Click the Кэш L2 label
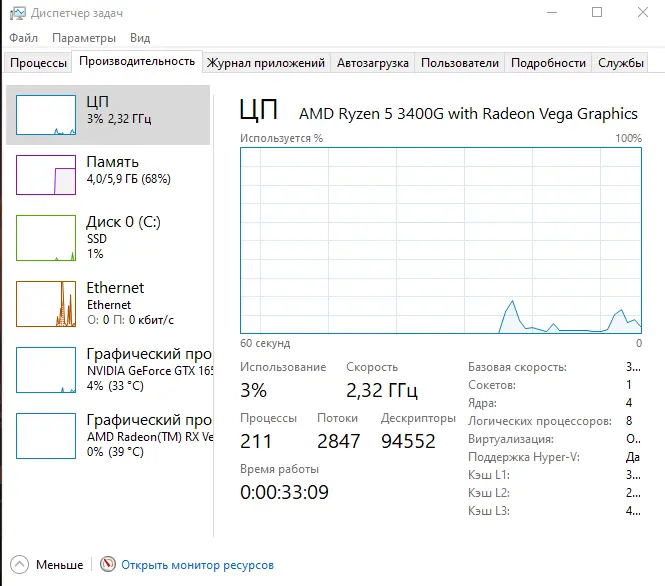The width and height of the screenshot is (665, 586). (489, 493)
